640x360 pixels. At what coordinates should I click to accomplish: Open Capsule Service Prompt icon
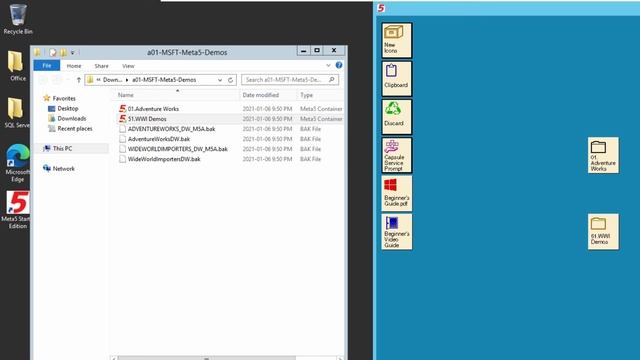tap(397, 155)
